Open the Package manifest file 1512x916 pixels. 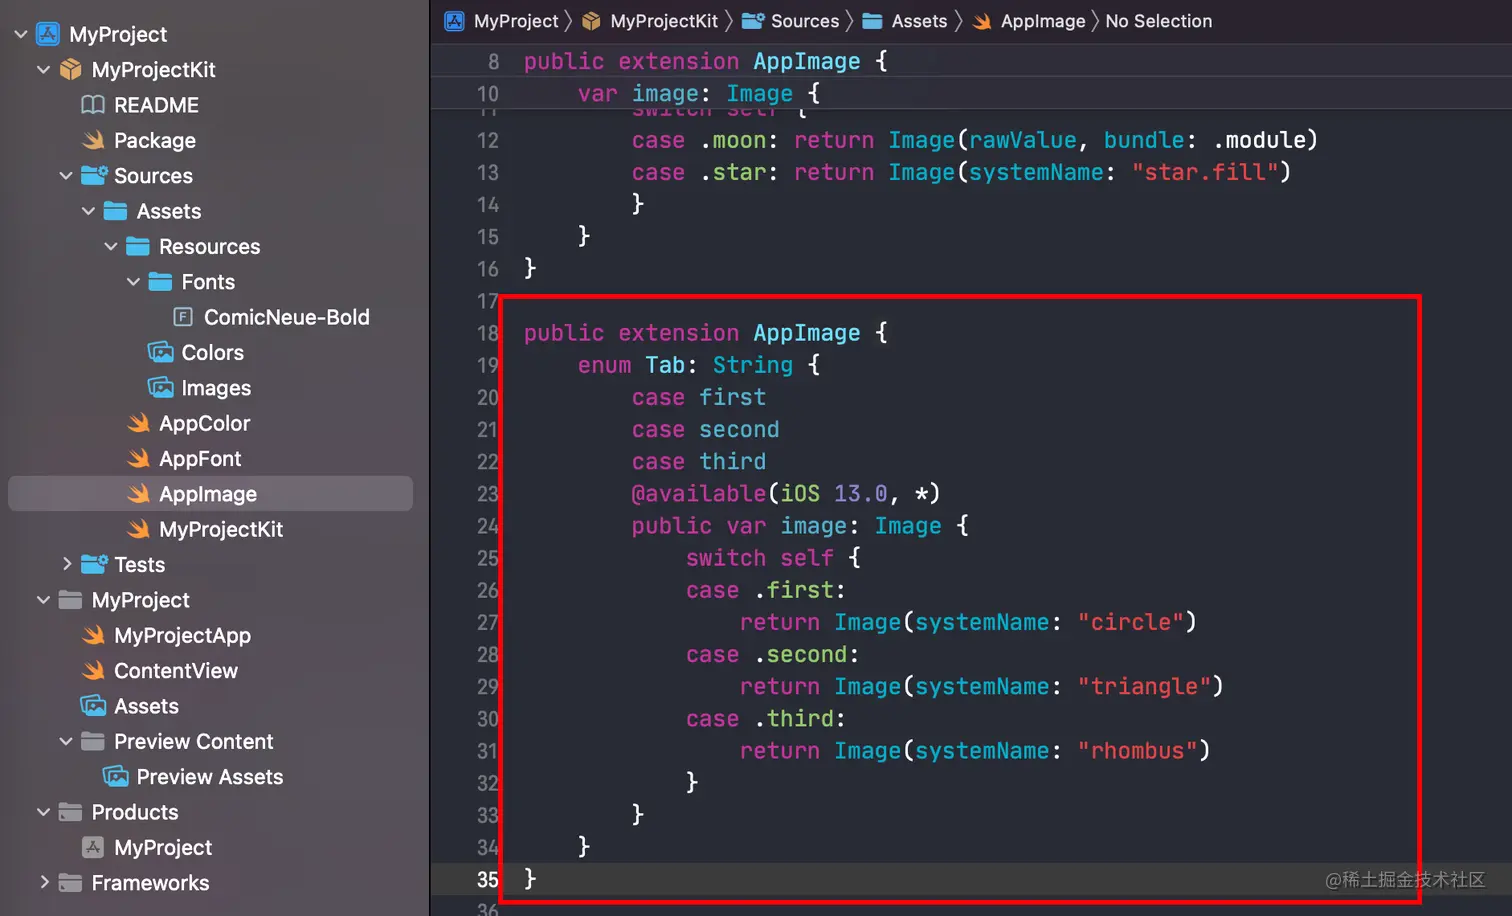pos(155,140)
